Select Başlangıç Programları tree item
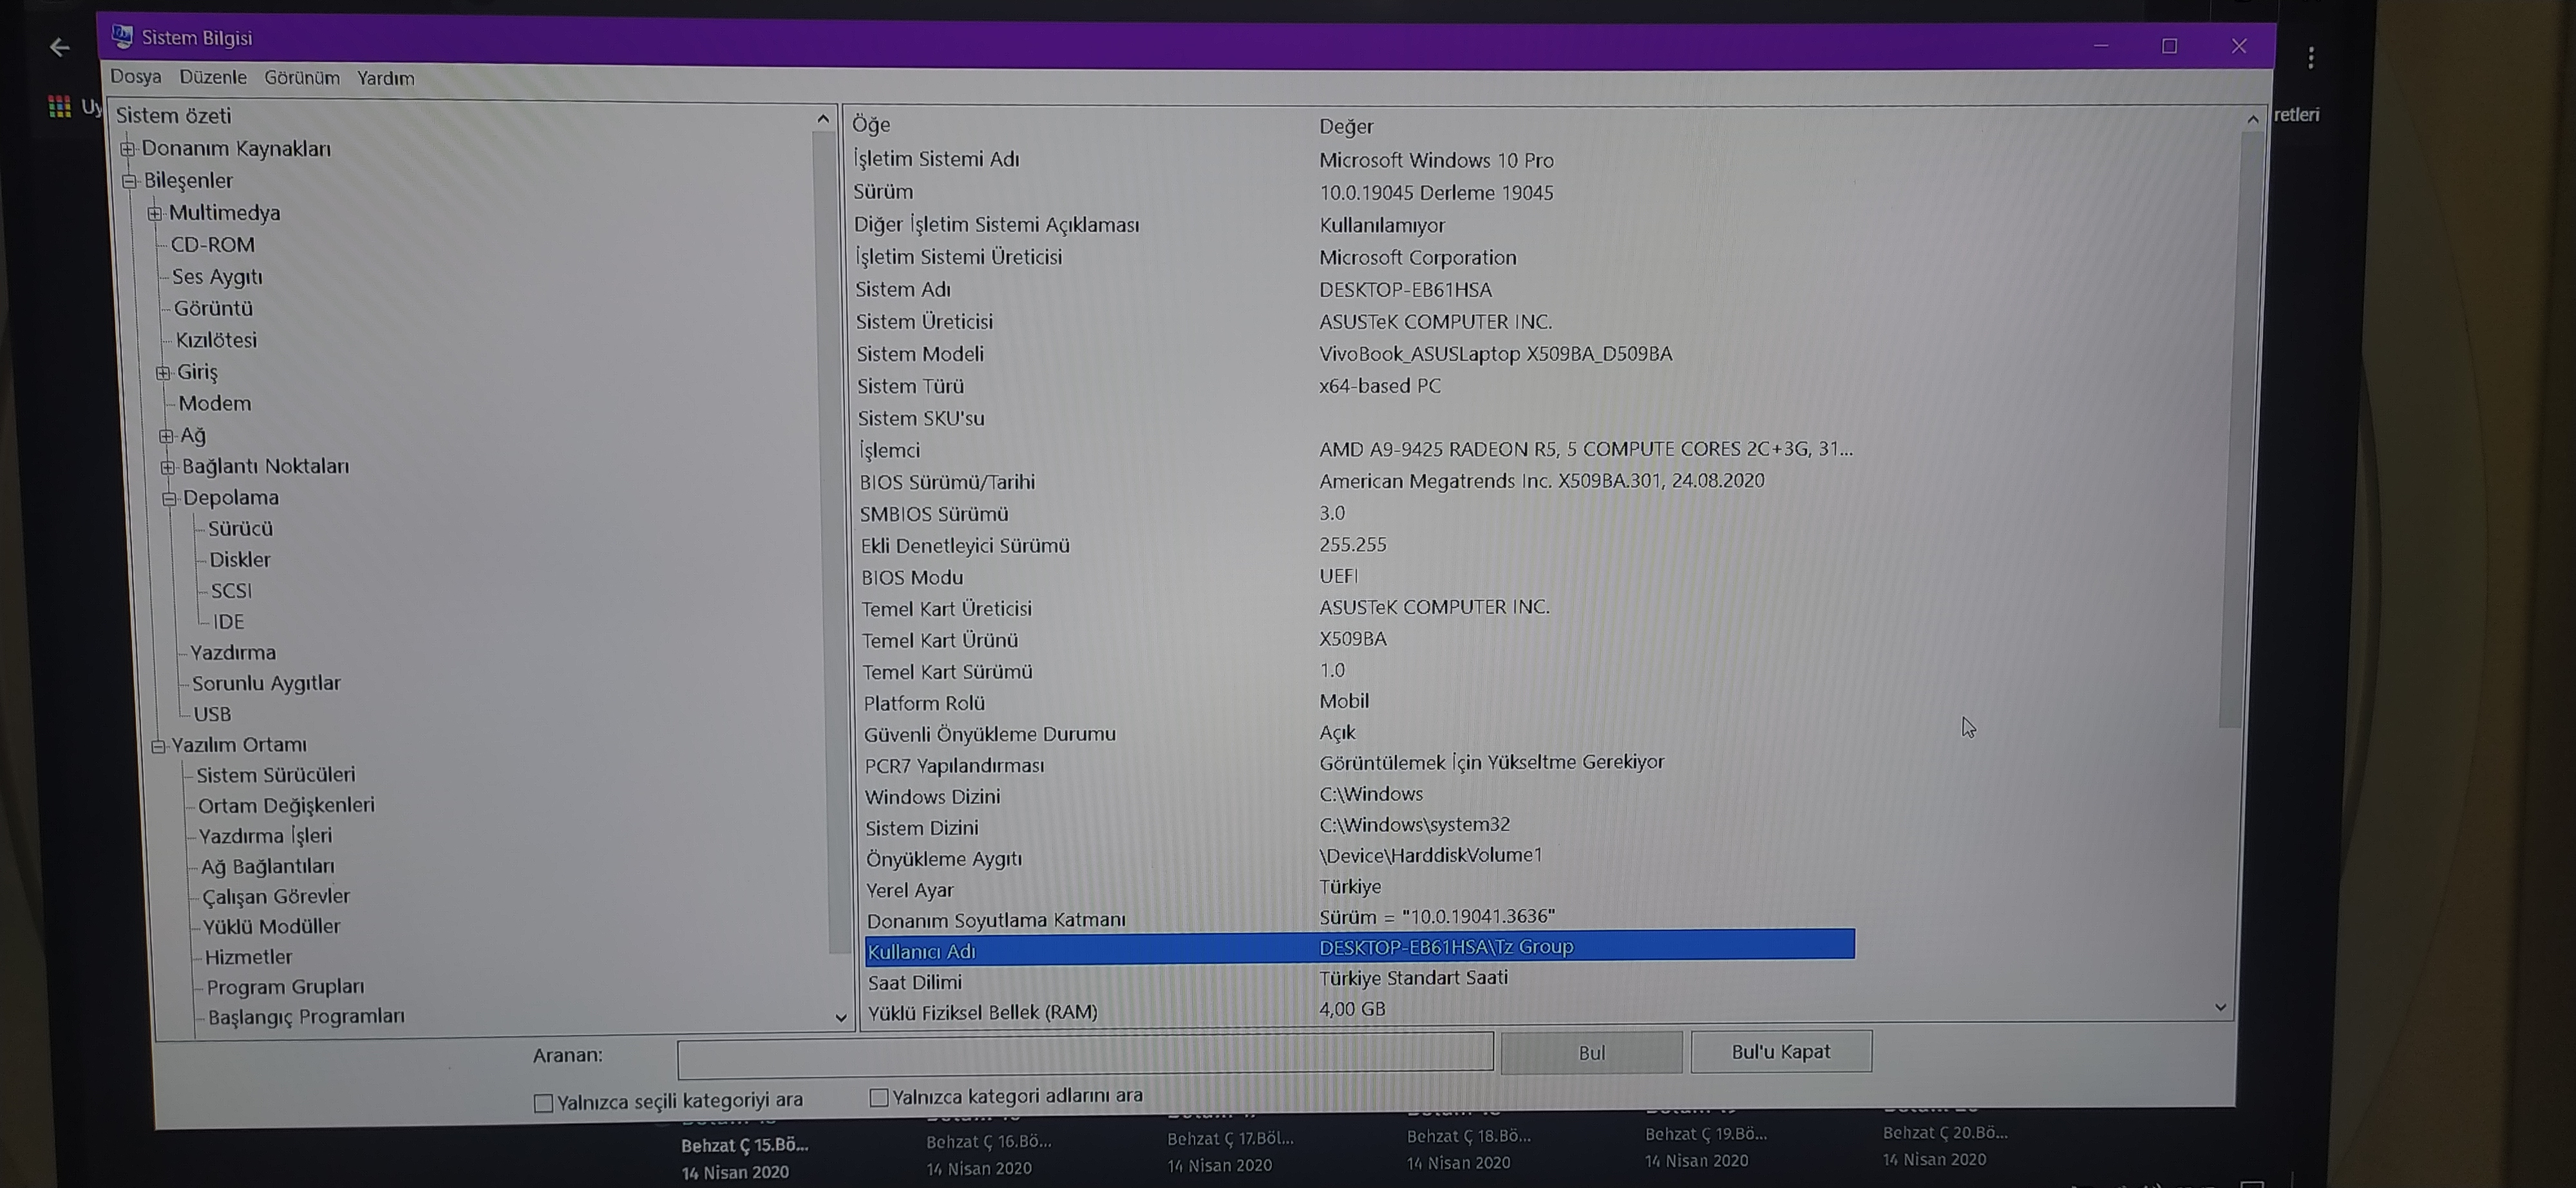Image resolution: width=2576 pixels, height=1188 pixels. tap(306, 1017)
